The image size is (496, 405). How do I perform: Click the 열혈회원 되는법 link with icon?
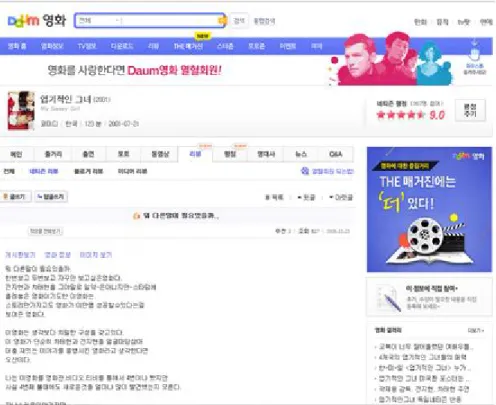[327, 171]
